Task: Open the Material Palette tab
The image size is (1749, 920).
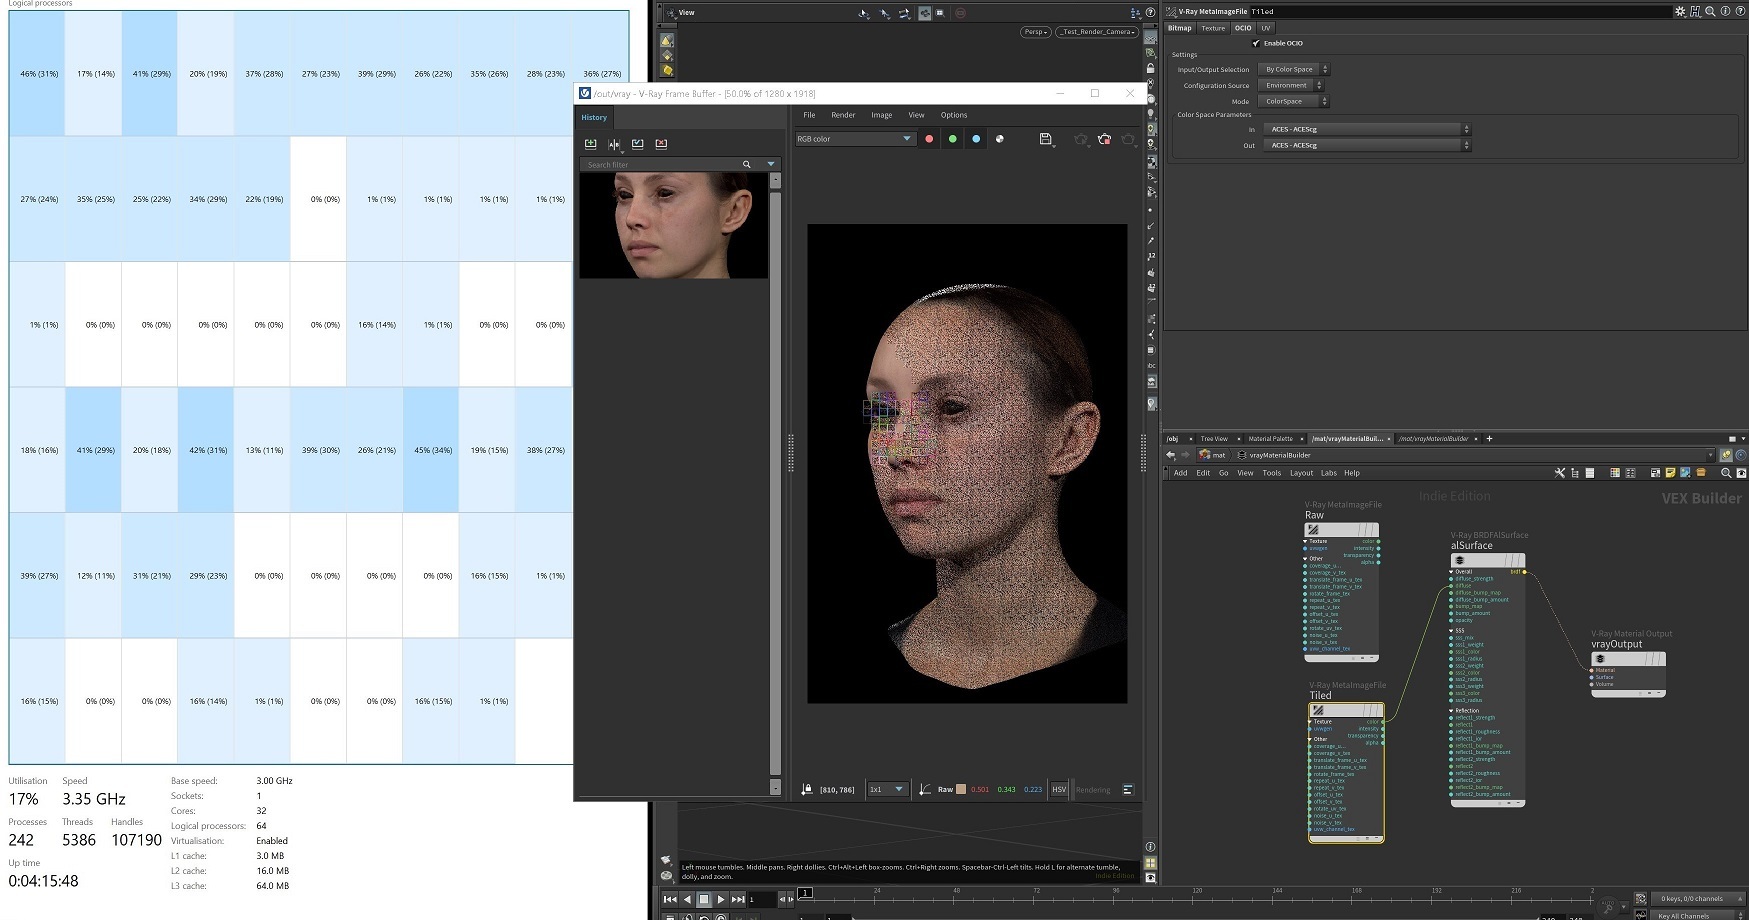Action: 1270,438
